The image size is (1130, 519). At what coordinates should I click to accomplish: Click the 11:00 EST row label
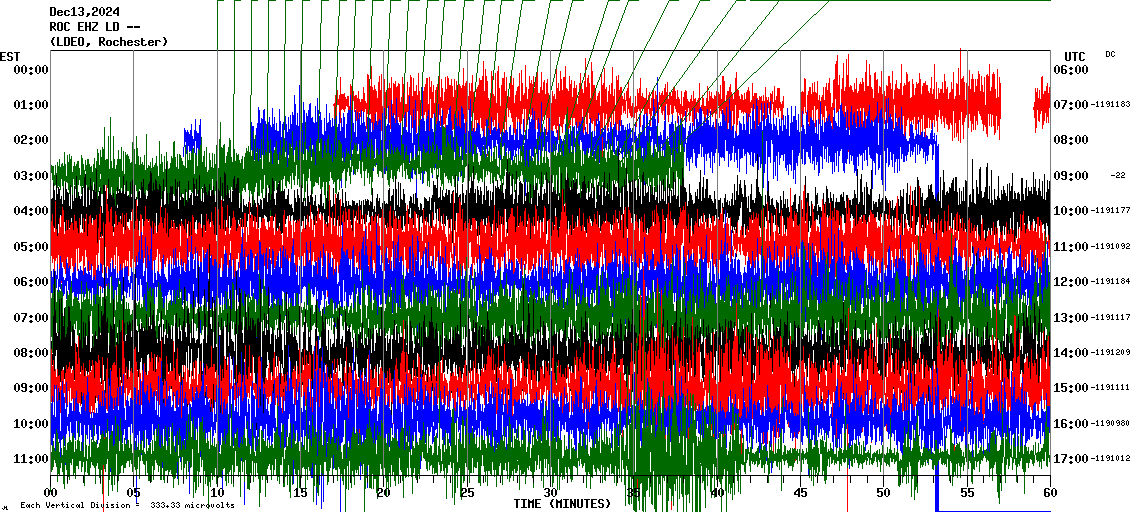31,459
